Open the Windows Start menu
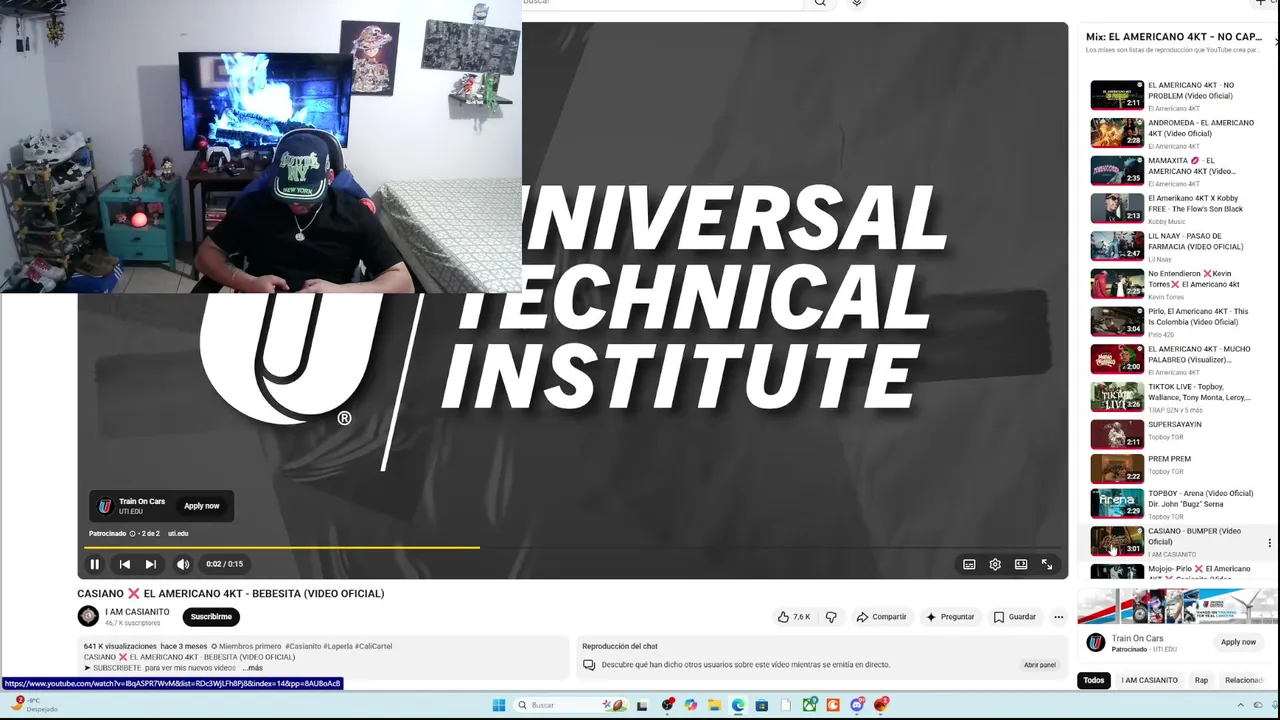The height and width of the screenshot is (720, 1280). click(499, 705)
